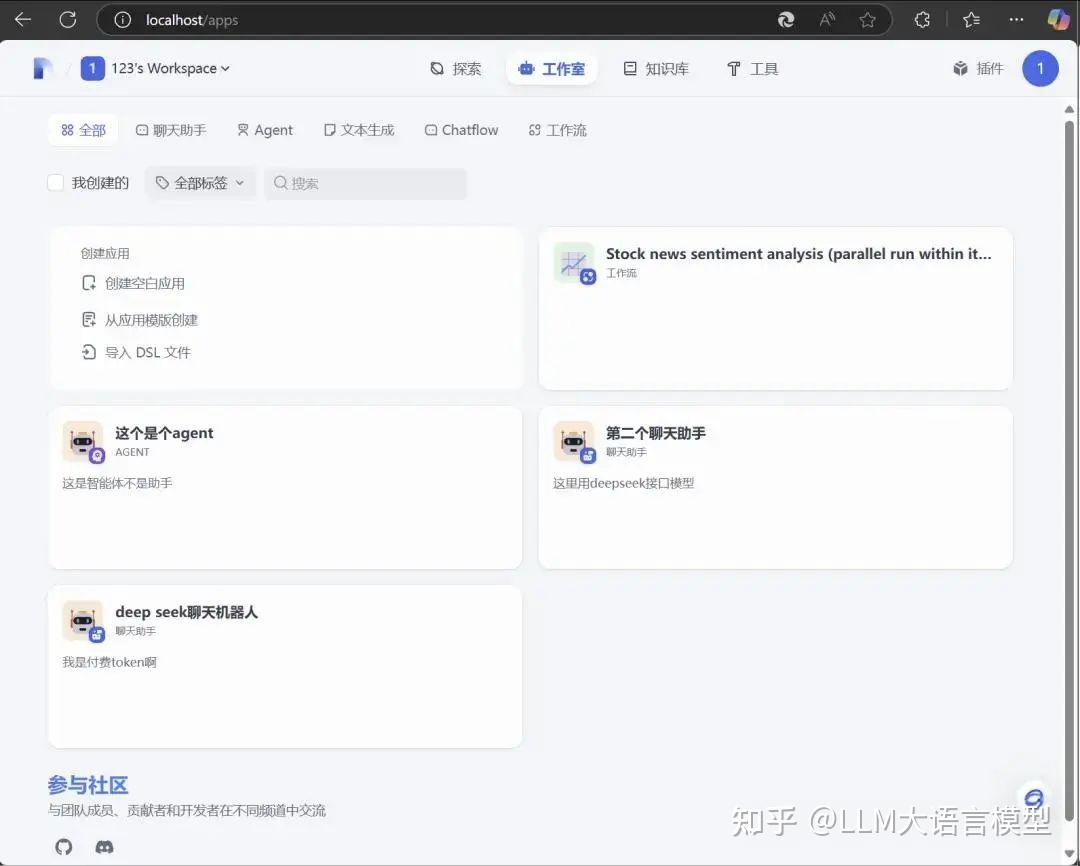Open the browser favorites list icon
The height and width of the screenshot is (866, 1080).
click(971, 20)
